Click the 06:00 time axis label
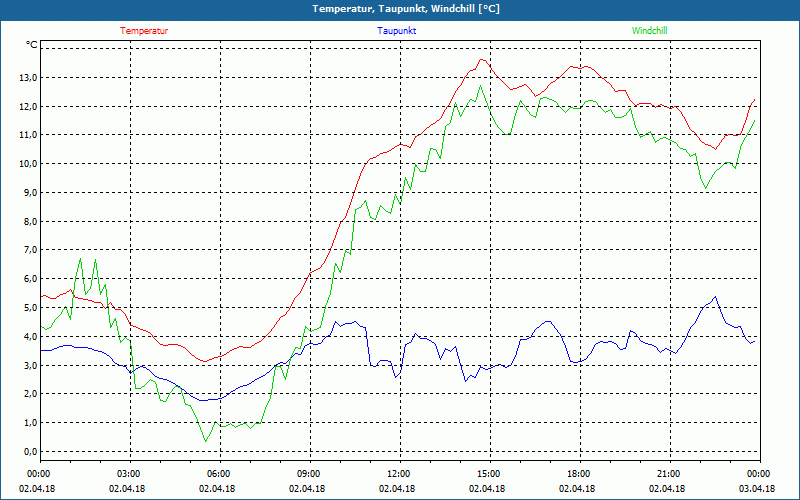 (x=218, y=474)
